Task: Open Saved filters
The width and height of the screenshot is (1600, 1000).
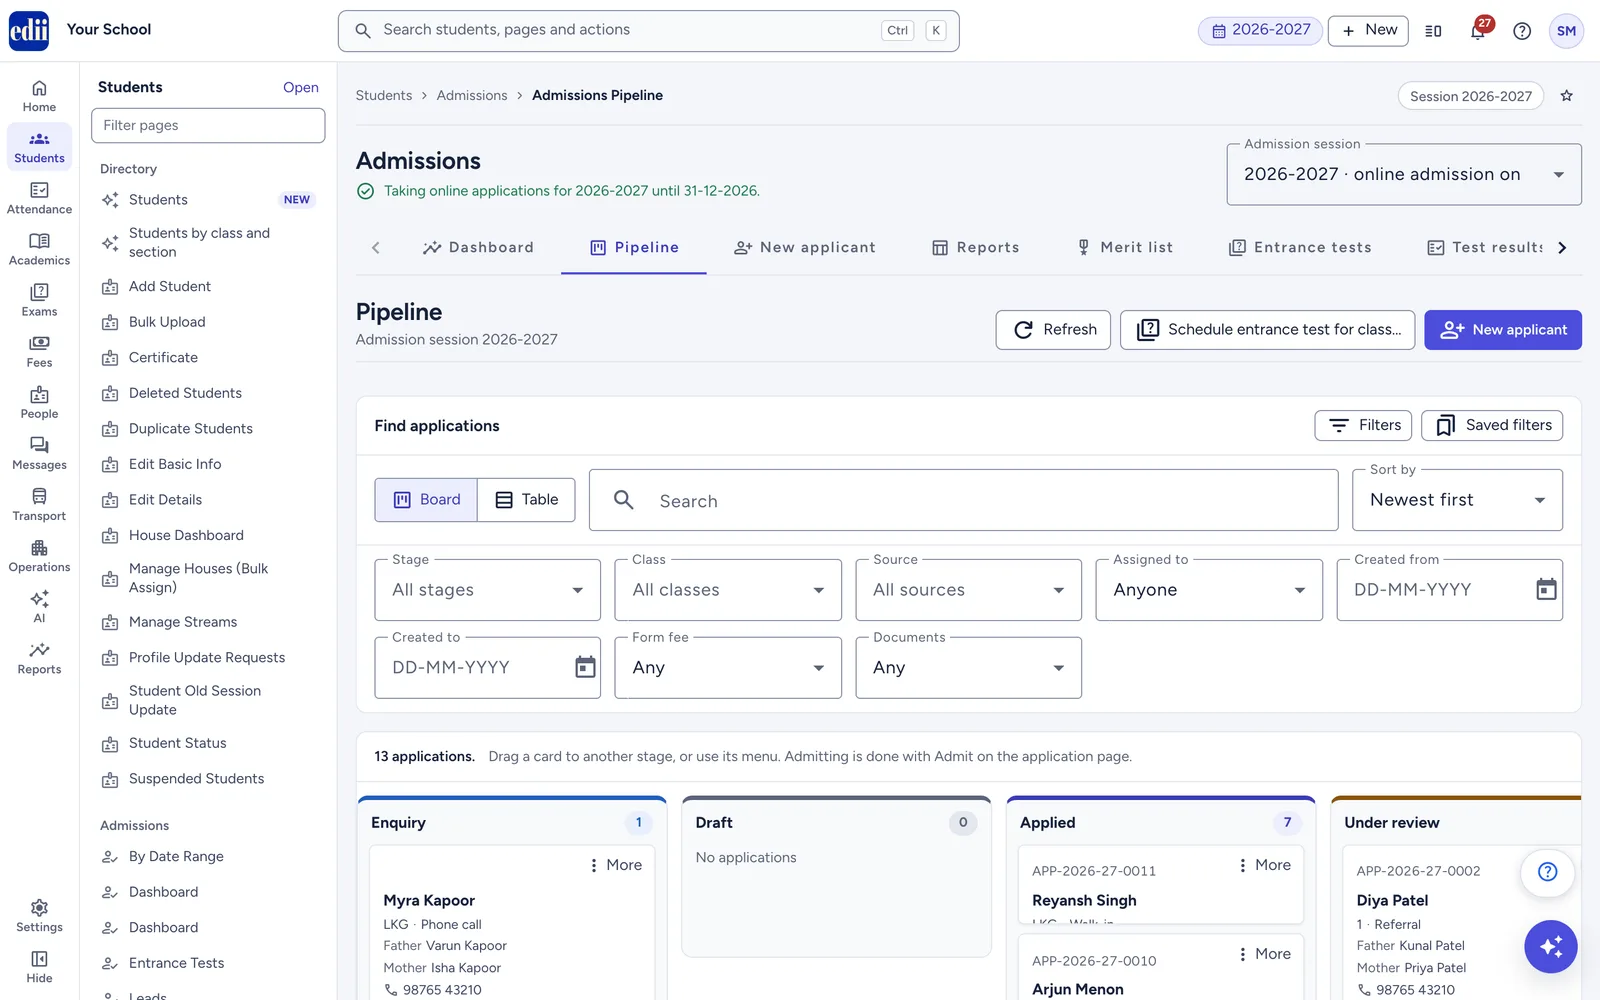Action: (1492, 426)
